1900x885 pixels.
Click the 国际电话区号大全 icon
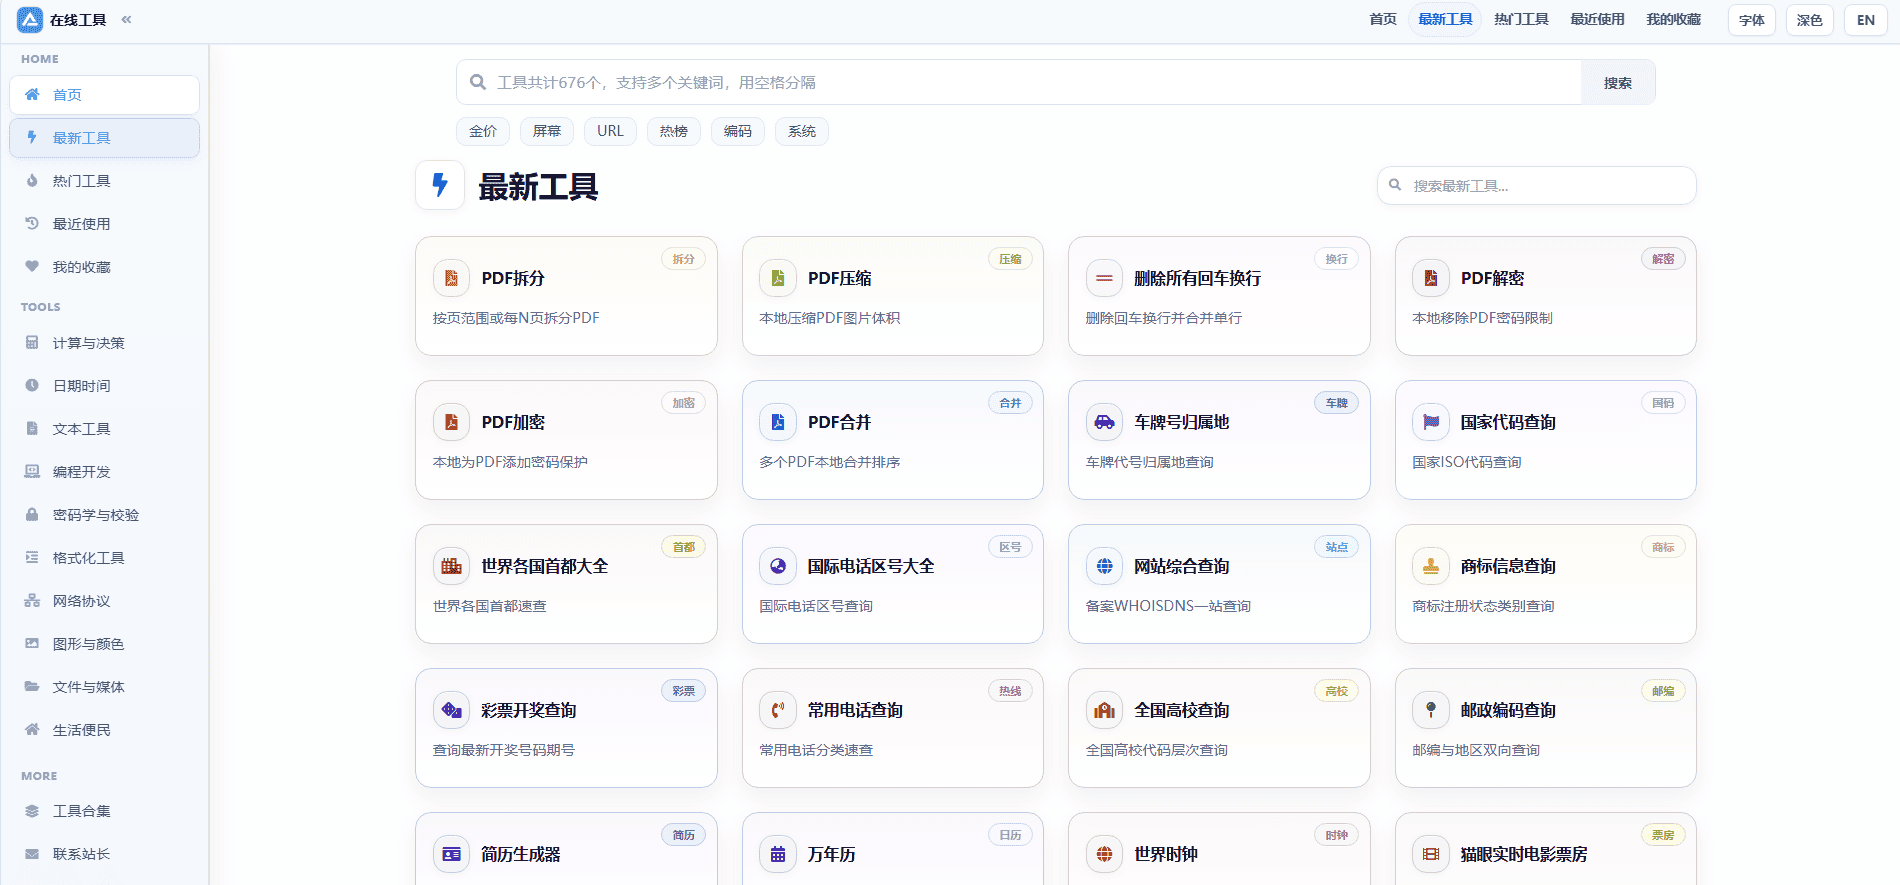point(778,566)
